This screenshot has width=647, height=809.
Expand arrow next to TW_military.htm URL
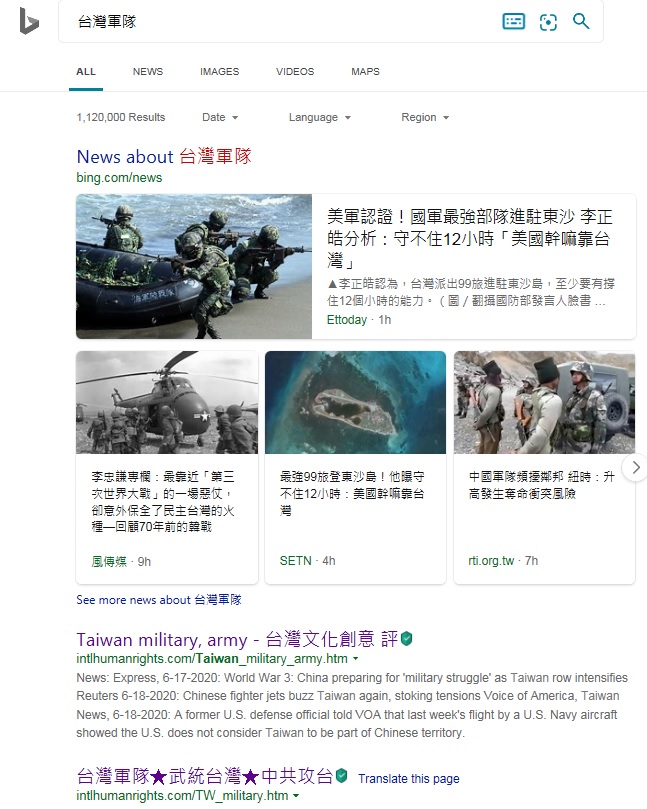pos(296,796)
